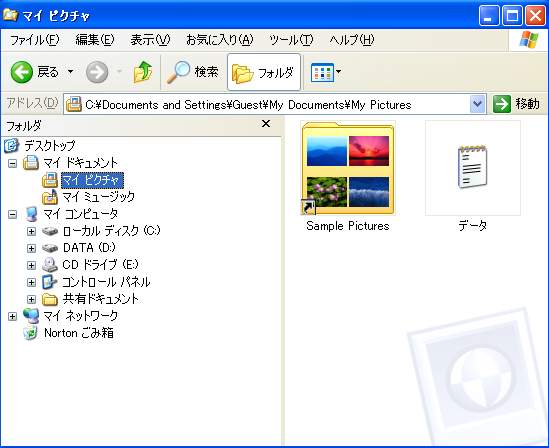549x448 pixels.
Task: Open the ツール(T) menu
Action: click(291, 40)
